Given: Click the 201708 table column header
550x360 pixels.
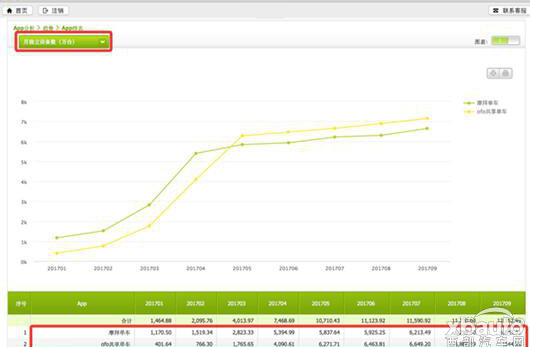Looking at the screenshot, I should 457,303.
